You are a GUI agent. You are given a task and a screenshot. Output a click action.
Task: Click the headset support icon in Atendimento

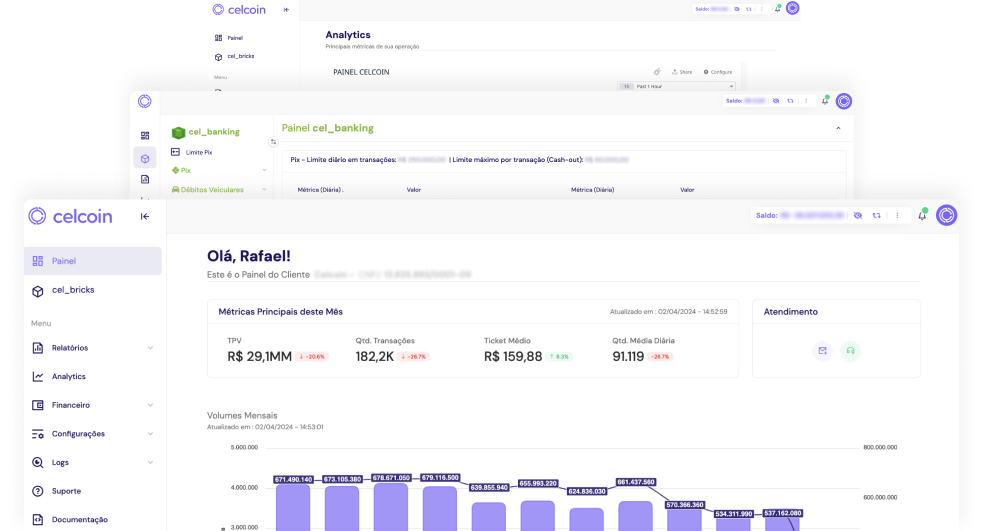click(850, 351)
